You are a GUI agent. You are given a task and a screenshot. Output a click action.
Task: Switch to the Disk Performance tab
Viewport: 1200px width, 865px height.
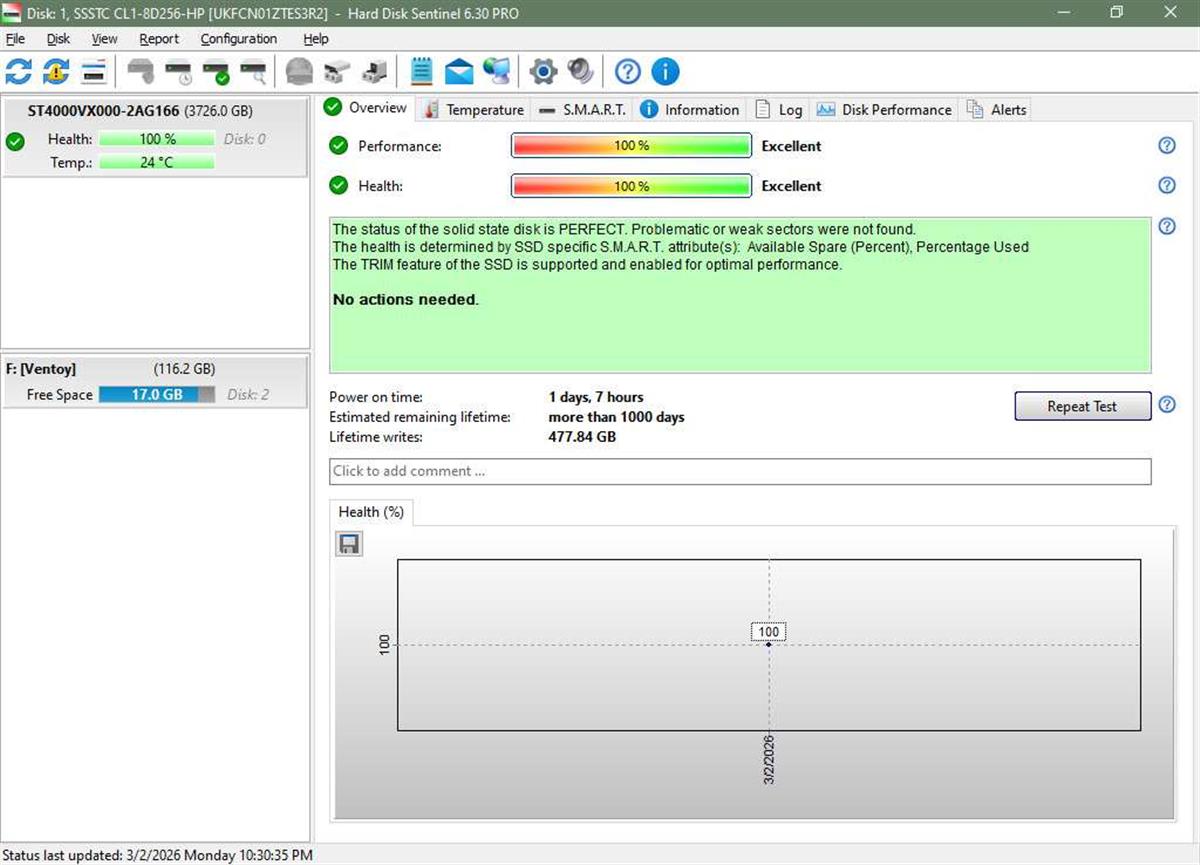coord(885,110)
